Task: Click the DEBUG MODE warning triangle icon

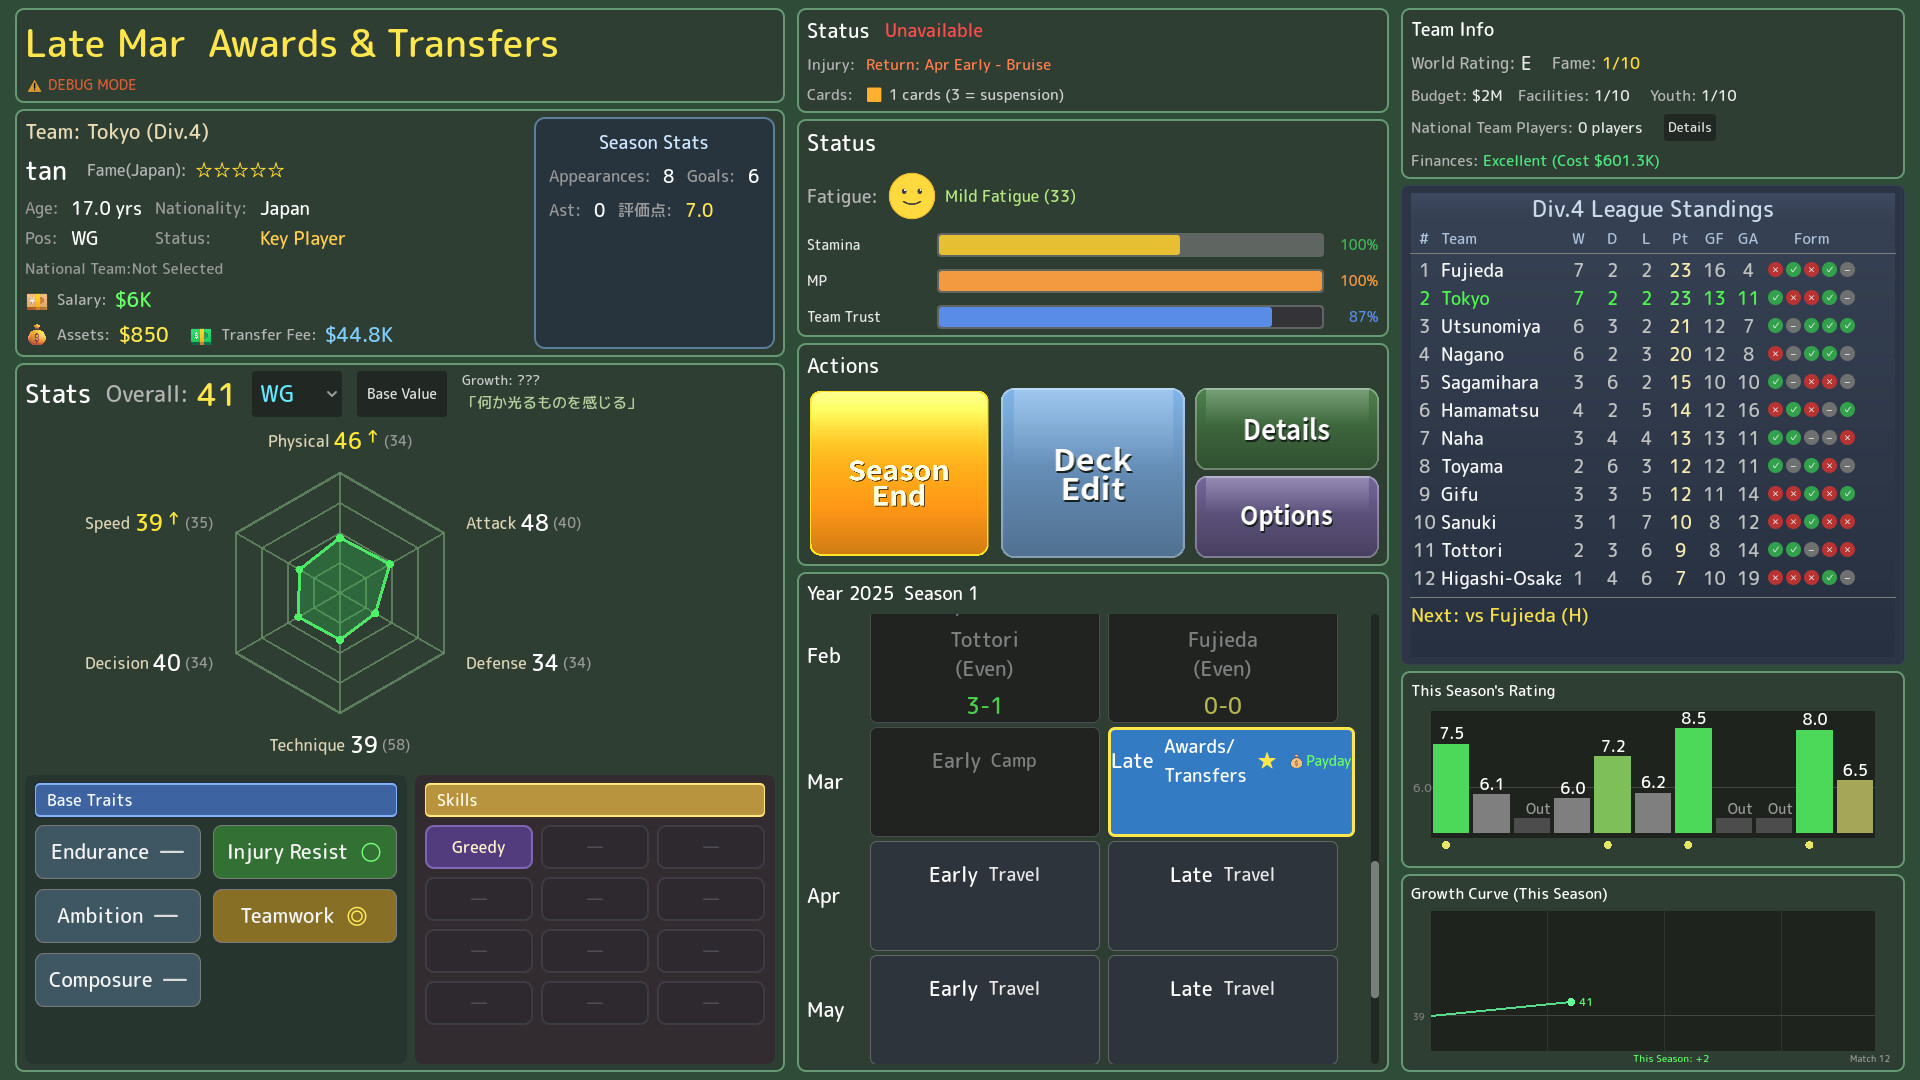Action: pyautogui.click(x=36, y=84)
